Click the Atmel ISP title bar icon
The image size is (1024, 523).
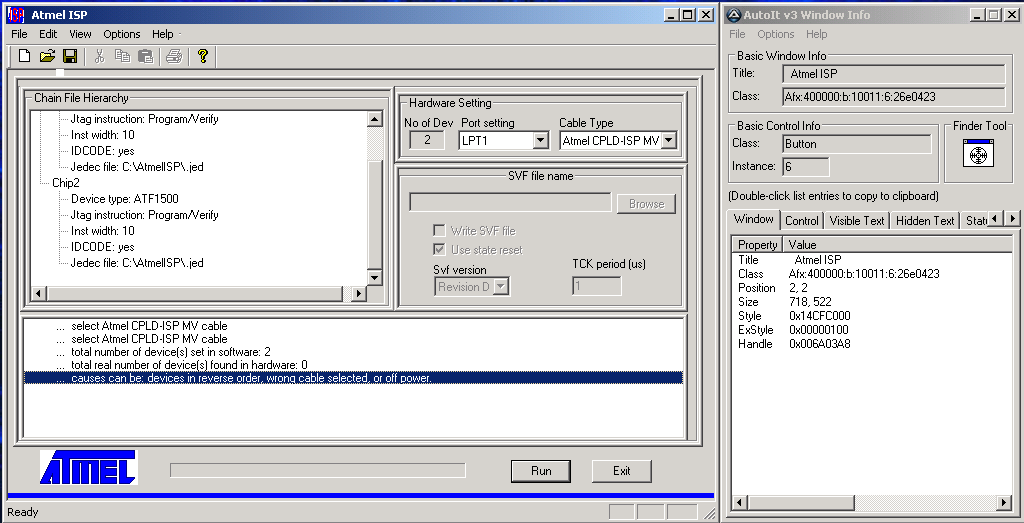pos(16,14)
